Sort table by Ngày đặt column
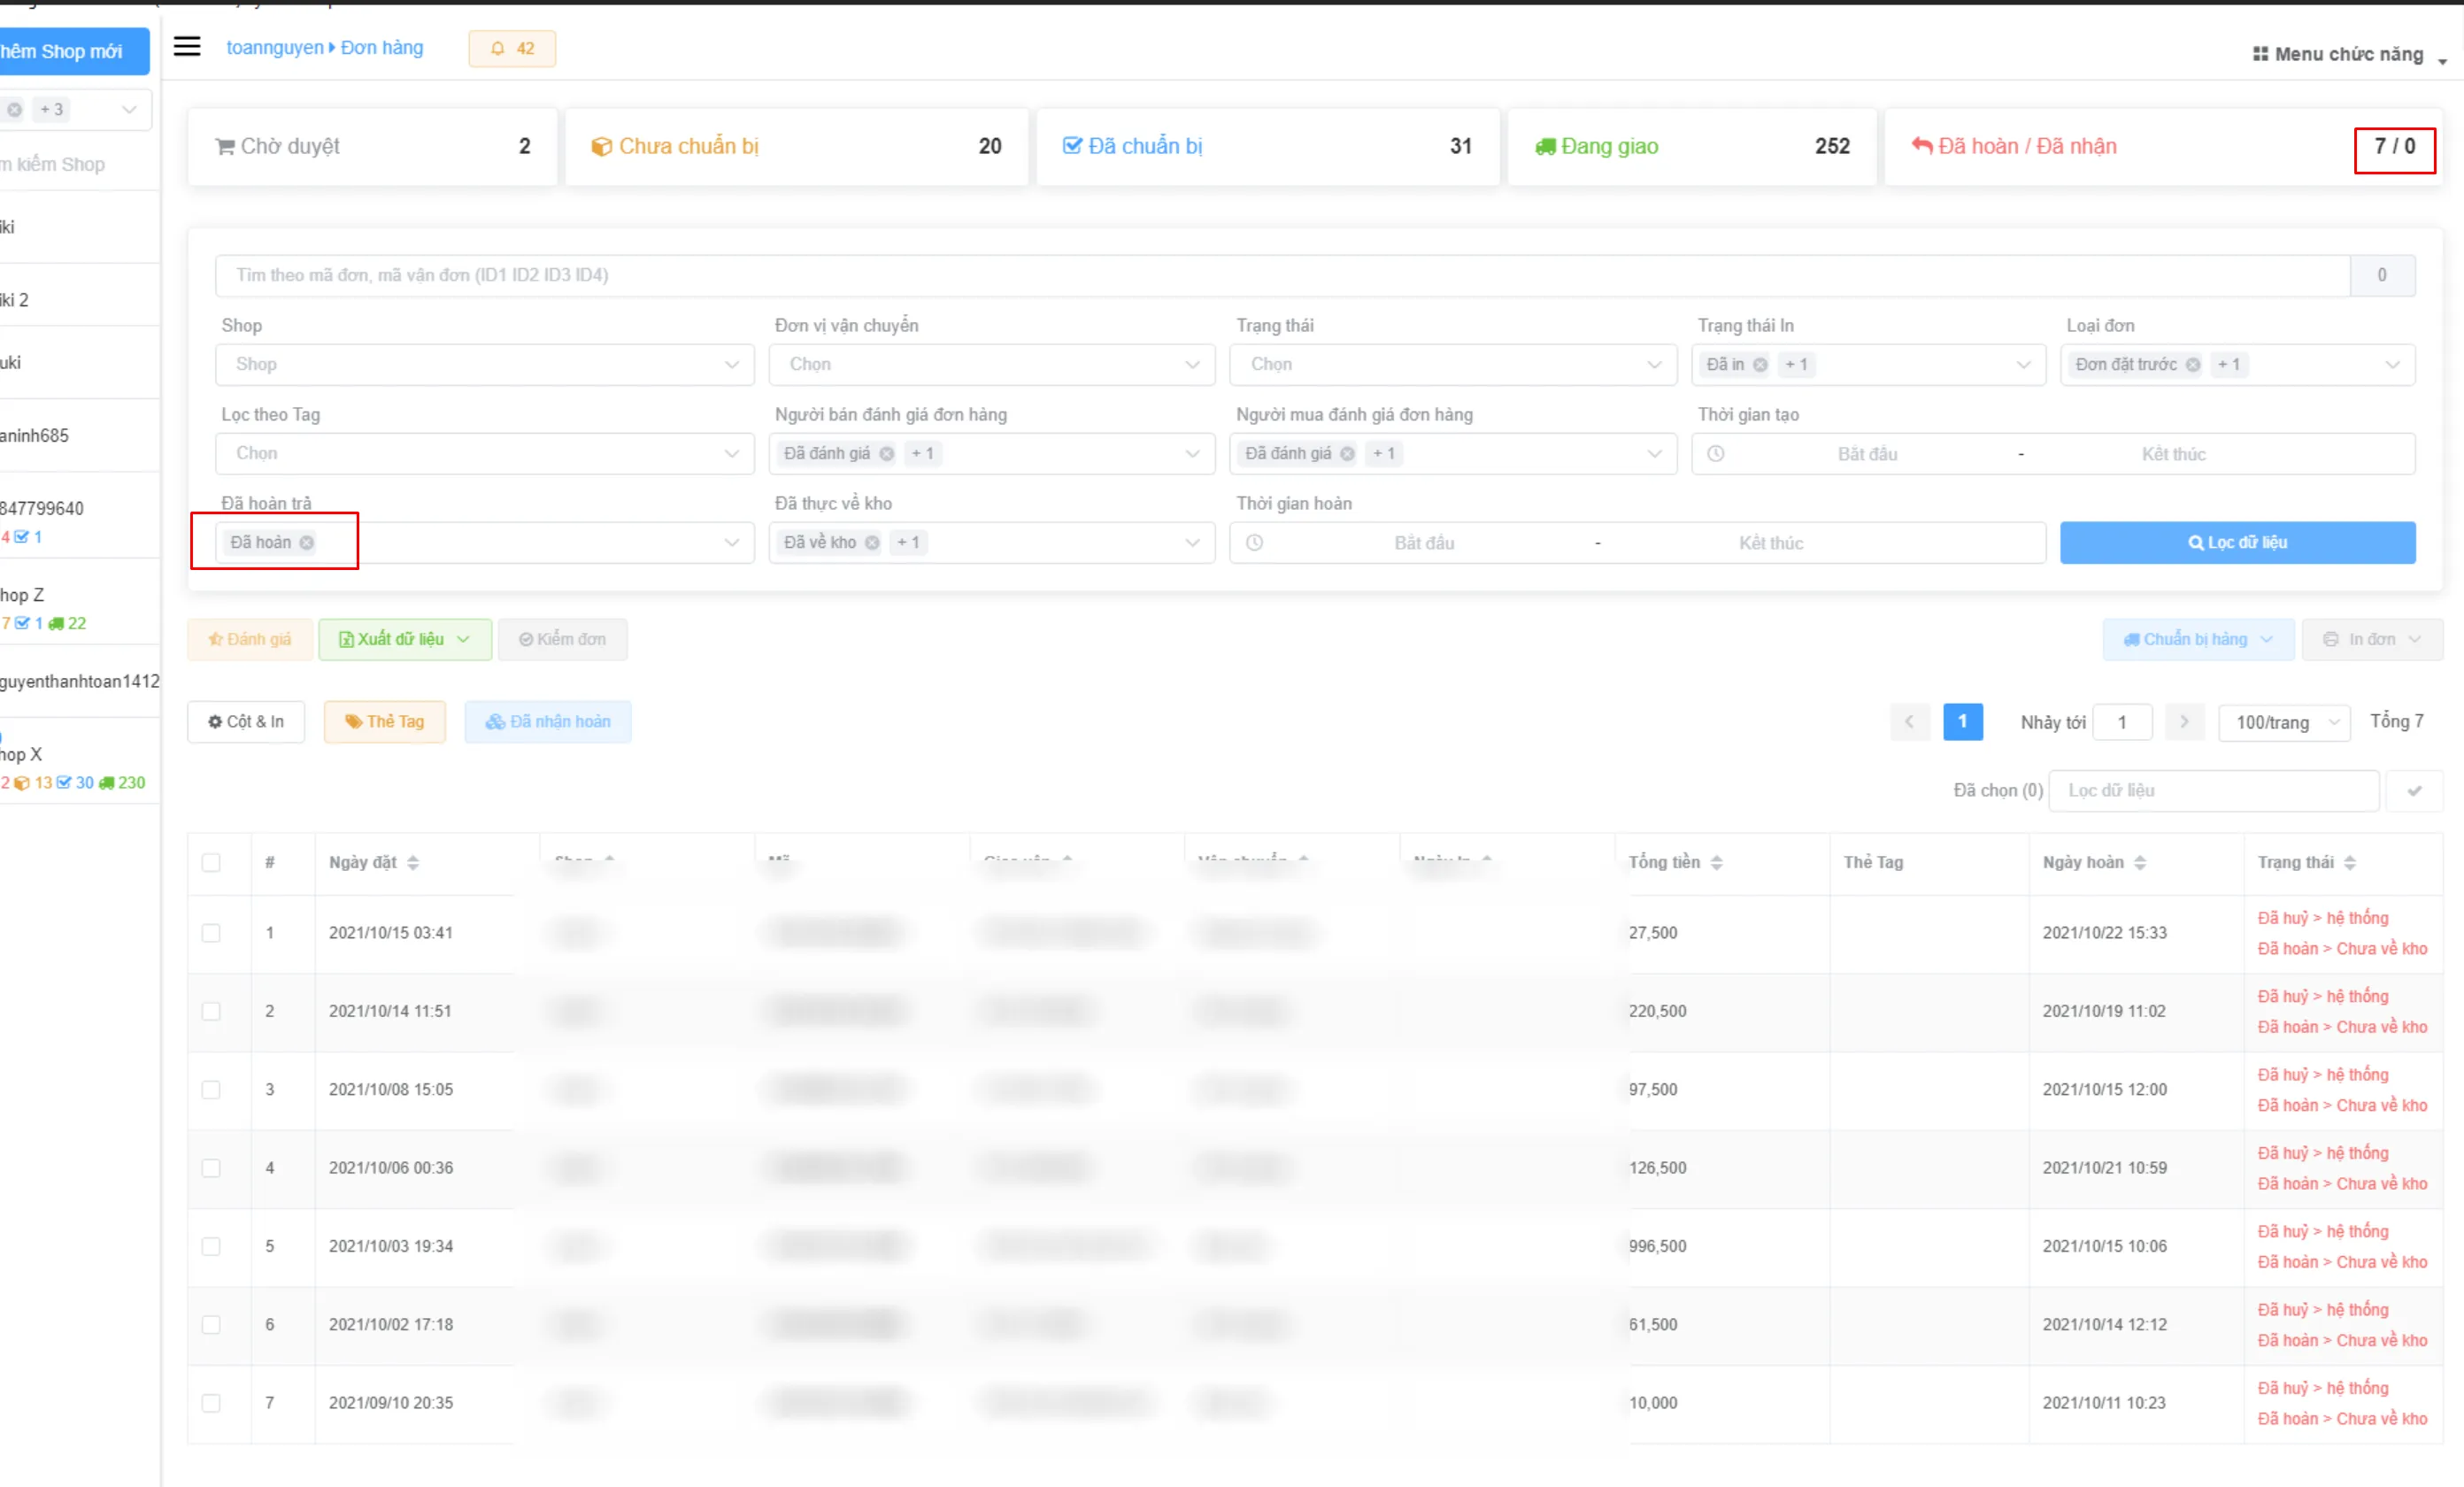The height and width of the screenshot is (1487, 2464). (x=413, y=863)
